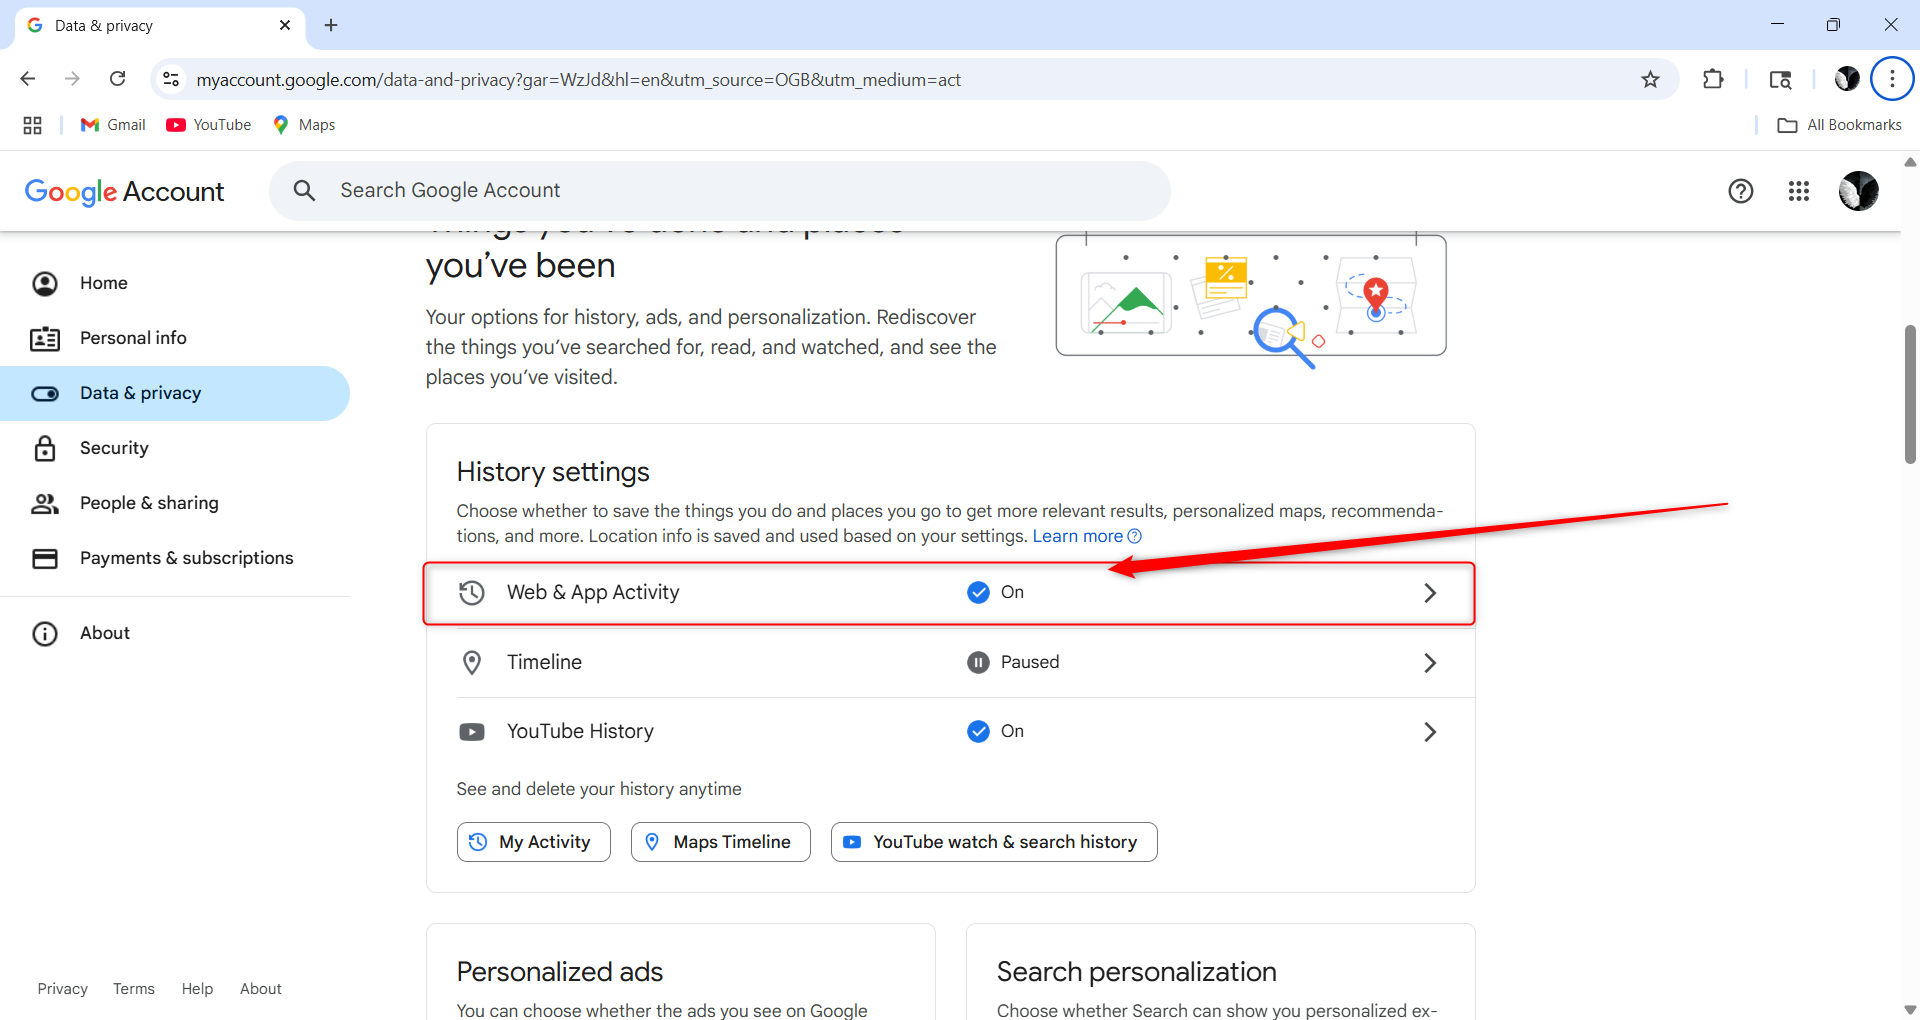The image size is (1920, 1020).
Task: Open the My Activity button
Action: [533, 842]
